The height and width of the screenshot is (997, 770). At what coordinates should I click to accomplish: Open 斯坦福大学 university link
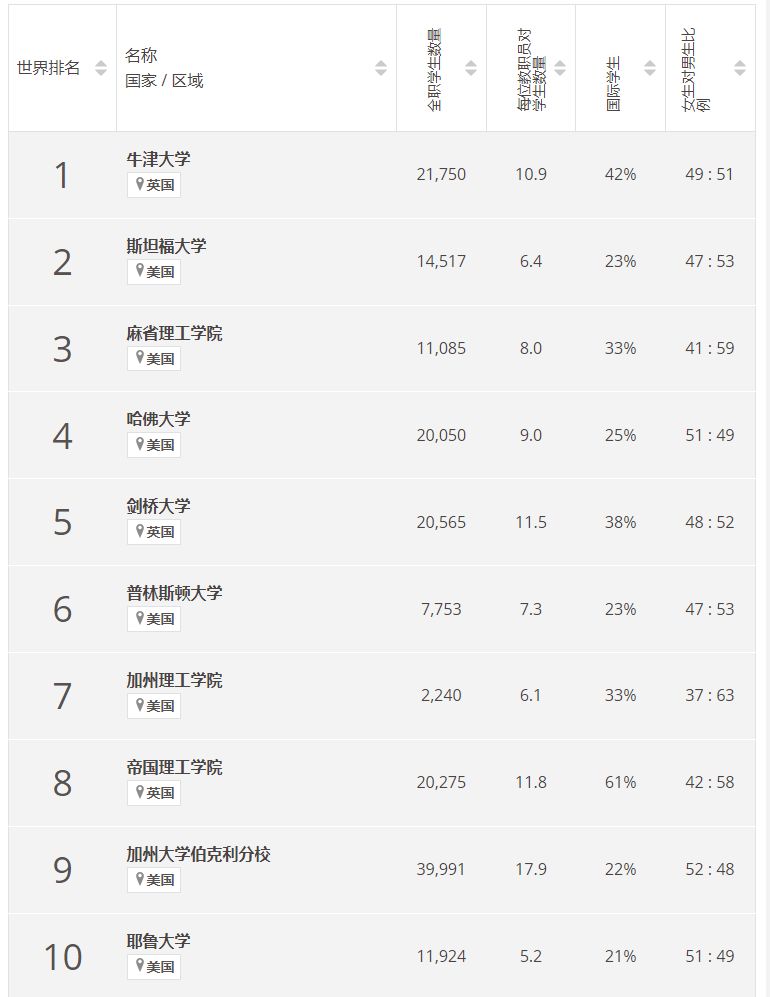point(167,246)
